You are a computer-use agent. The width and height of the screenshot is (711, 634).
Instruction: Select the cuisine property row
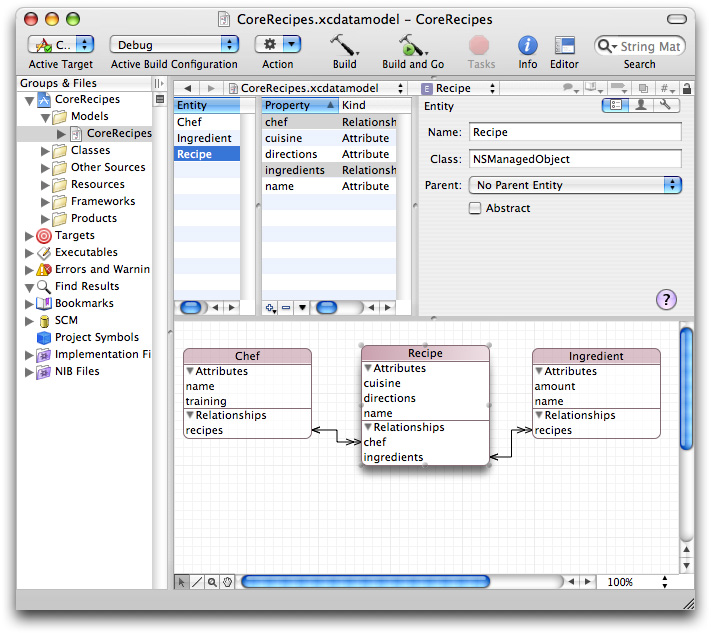[329, 138]
